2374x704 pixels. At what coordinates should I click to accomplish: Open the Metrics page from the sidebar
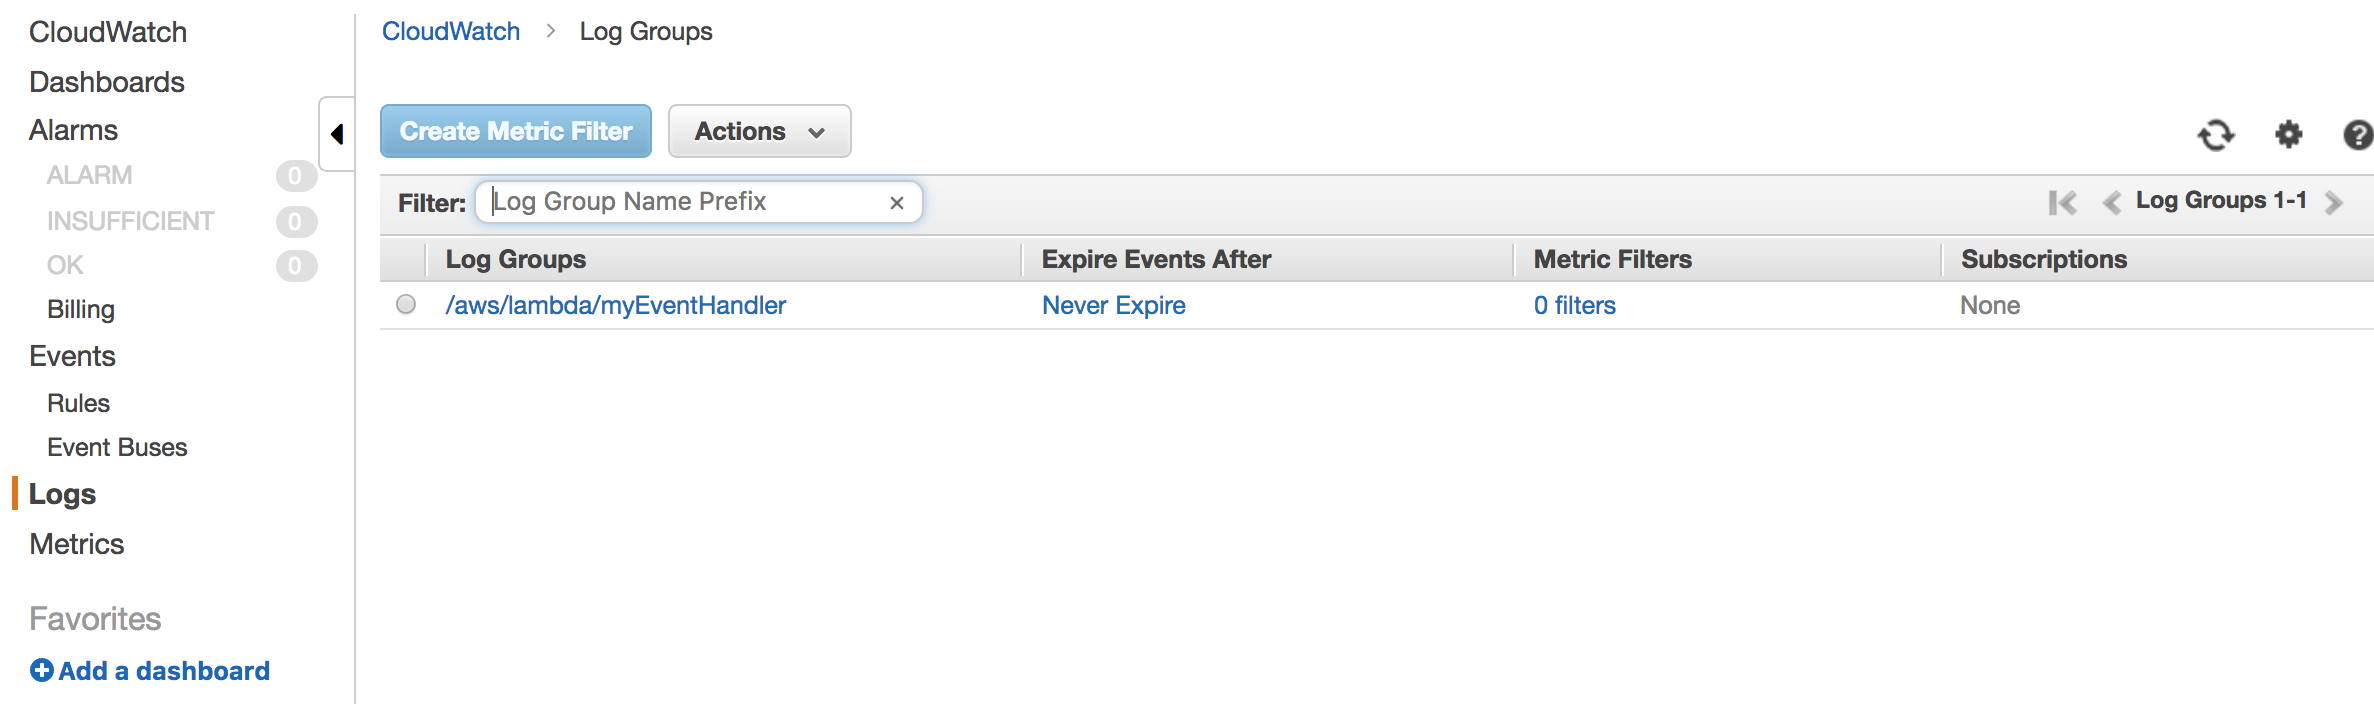click(76, 543)
